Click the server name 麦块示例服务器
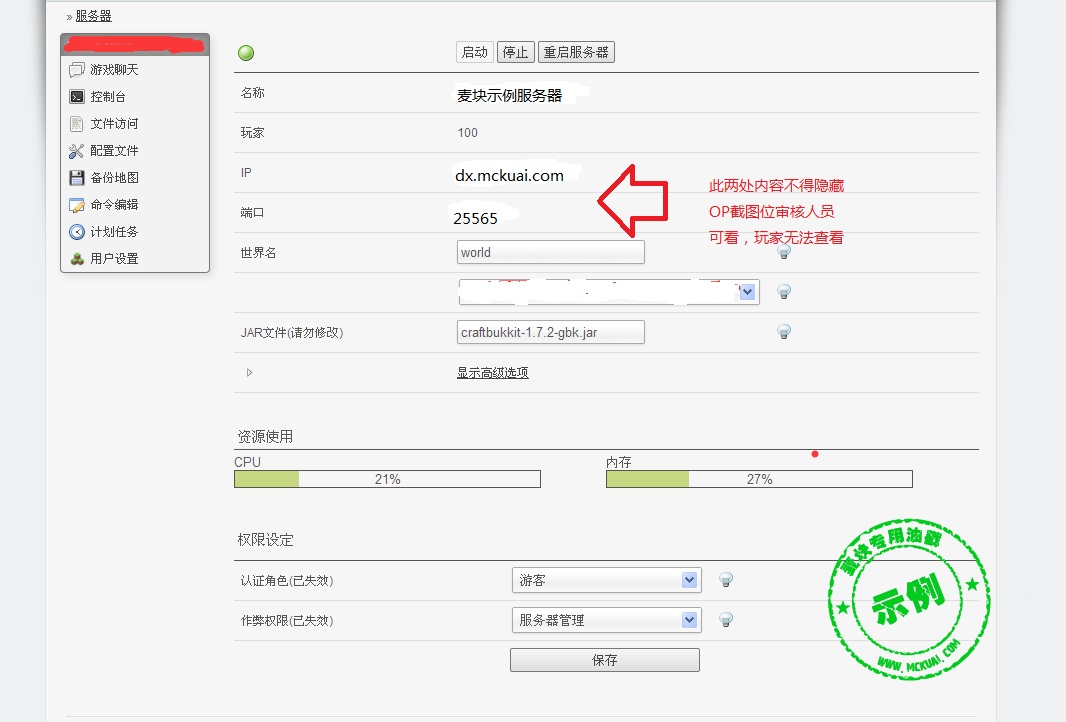The image size is (1066, 722). [509, 96]
